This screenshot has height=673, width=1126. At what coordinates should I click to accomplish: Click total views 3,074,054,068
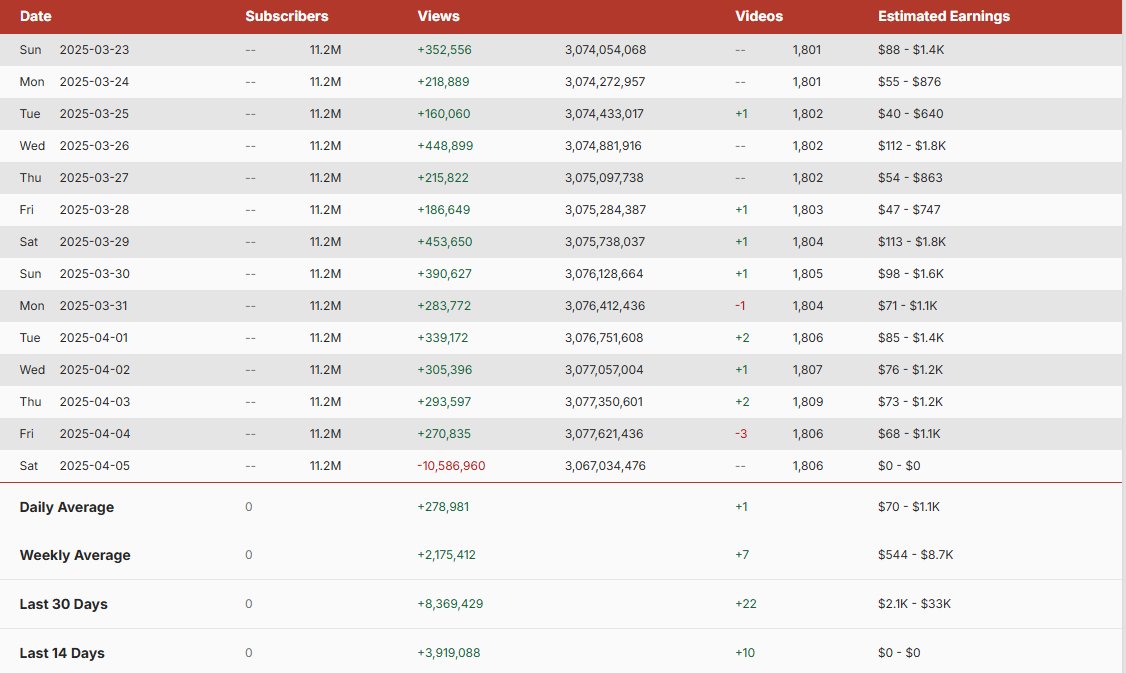point(605,50)
